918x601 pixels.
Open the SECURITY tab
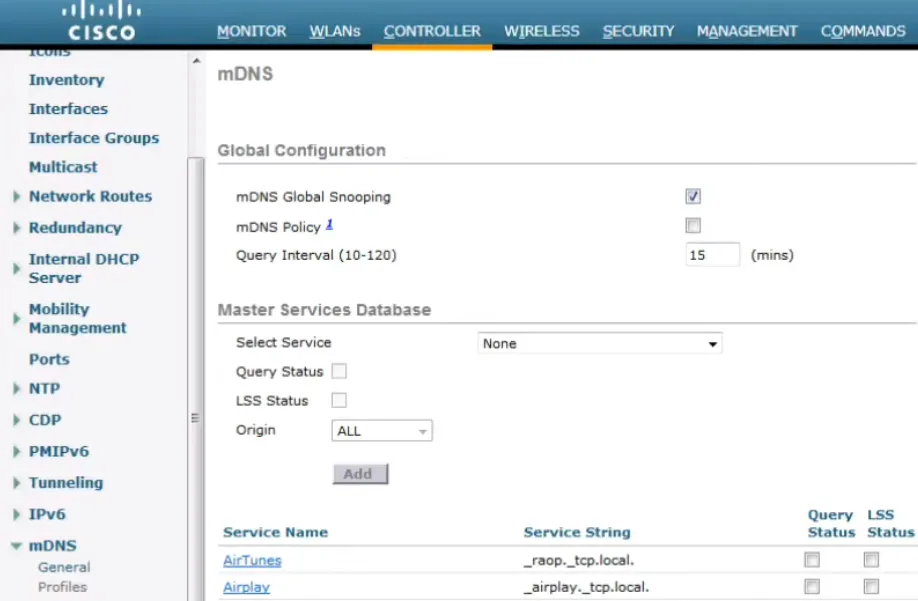point(637,31)
